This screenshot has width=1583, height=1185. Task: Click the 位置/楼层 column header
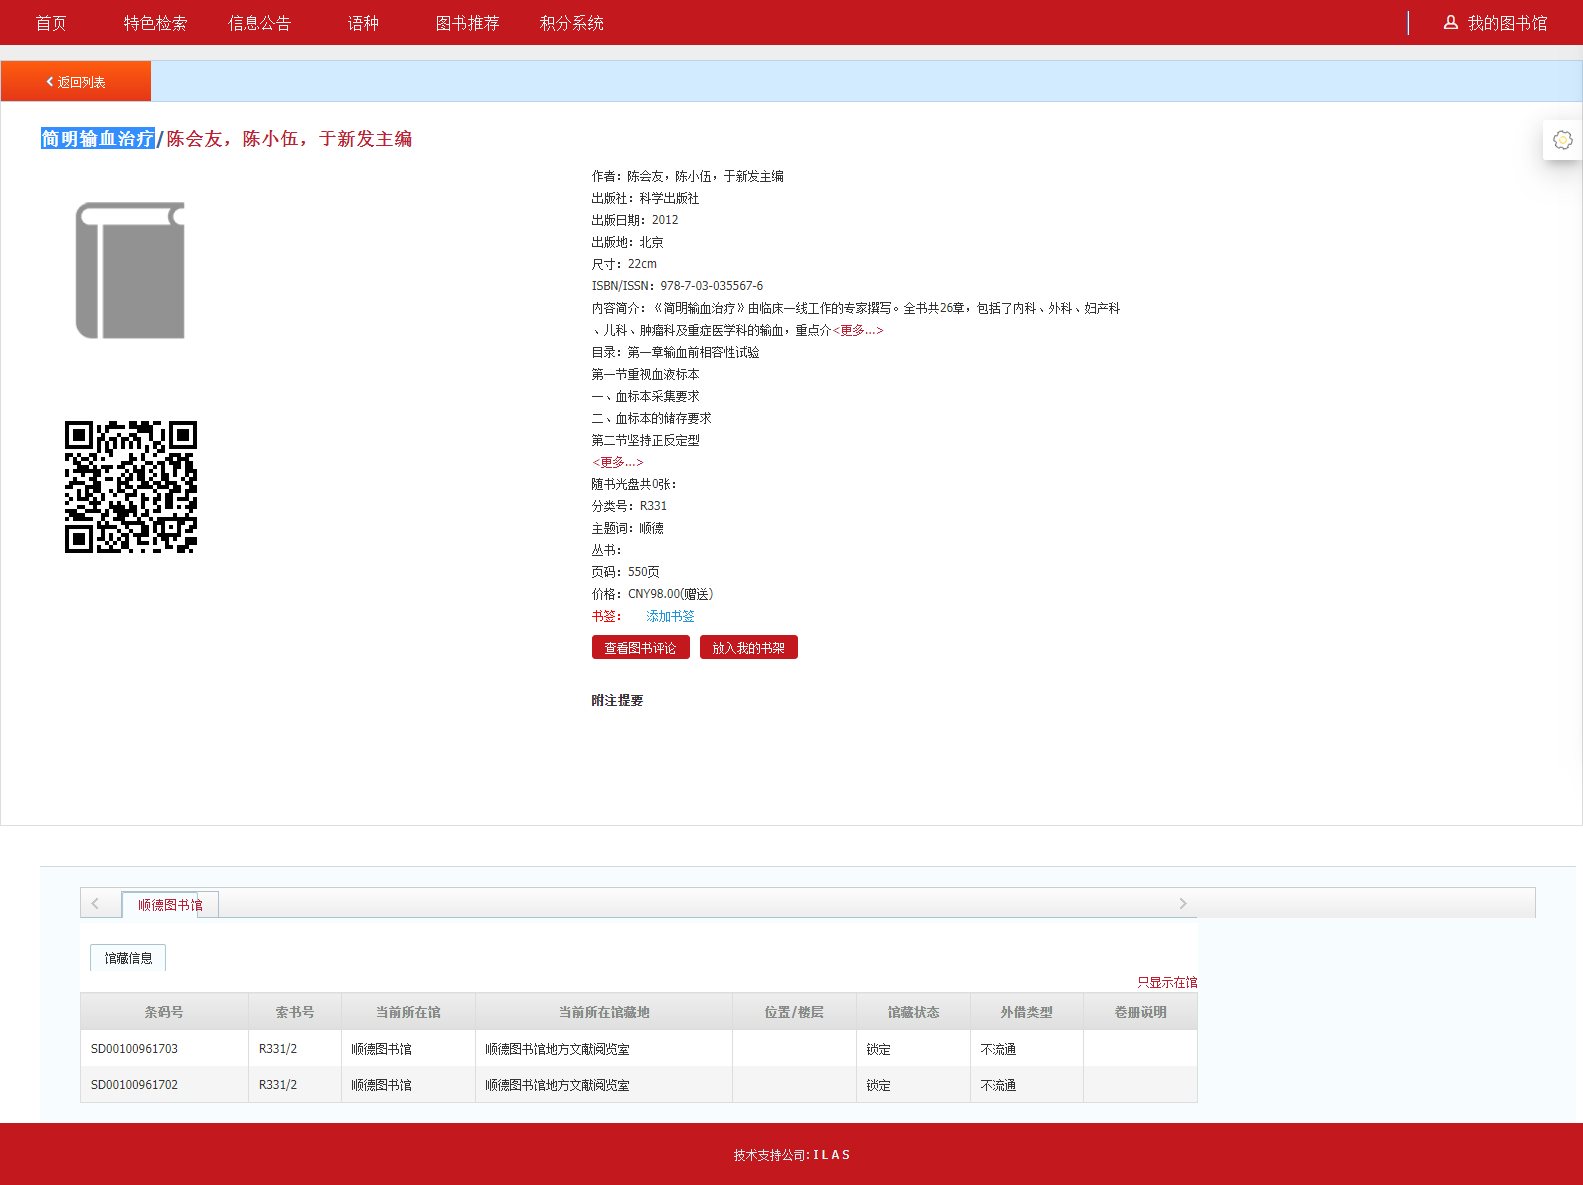pyautogui.click(x=794, y=1012)
